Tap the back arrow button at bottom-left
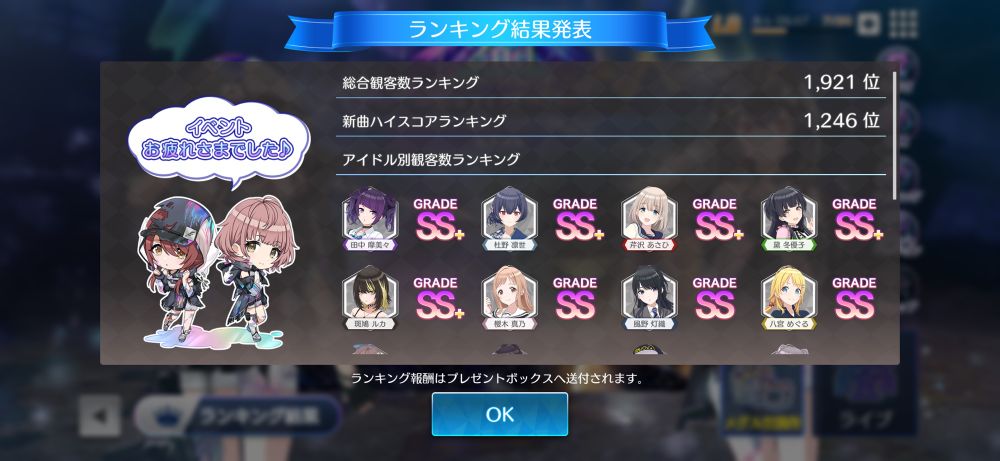The width and height of the screenshot is (1000, 461). coord(99,416)
